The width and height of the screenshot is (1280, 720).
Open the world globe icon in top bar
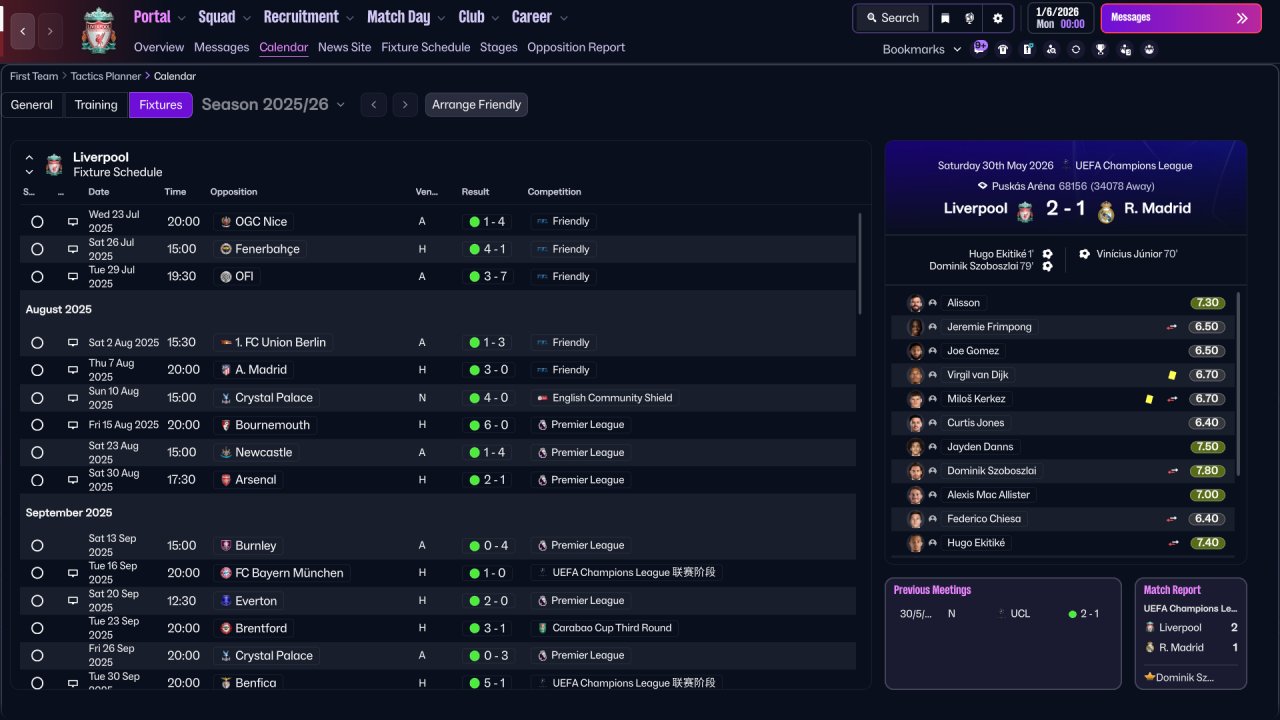pos(970,18)
